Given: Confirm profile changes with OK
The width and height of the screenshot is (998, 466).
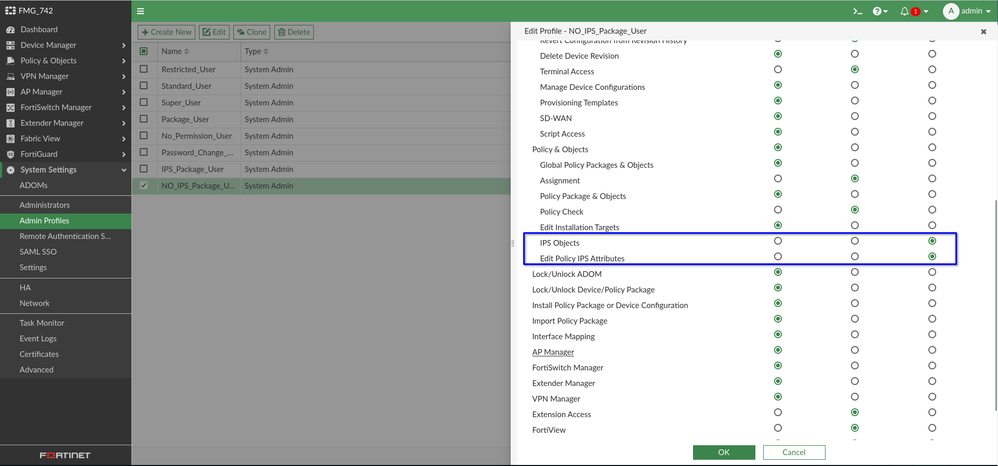Looking at the screenshot, I should (724, 452).
